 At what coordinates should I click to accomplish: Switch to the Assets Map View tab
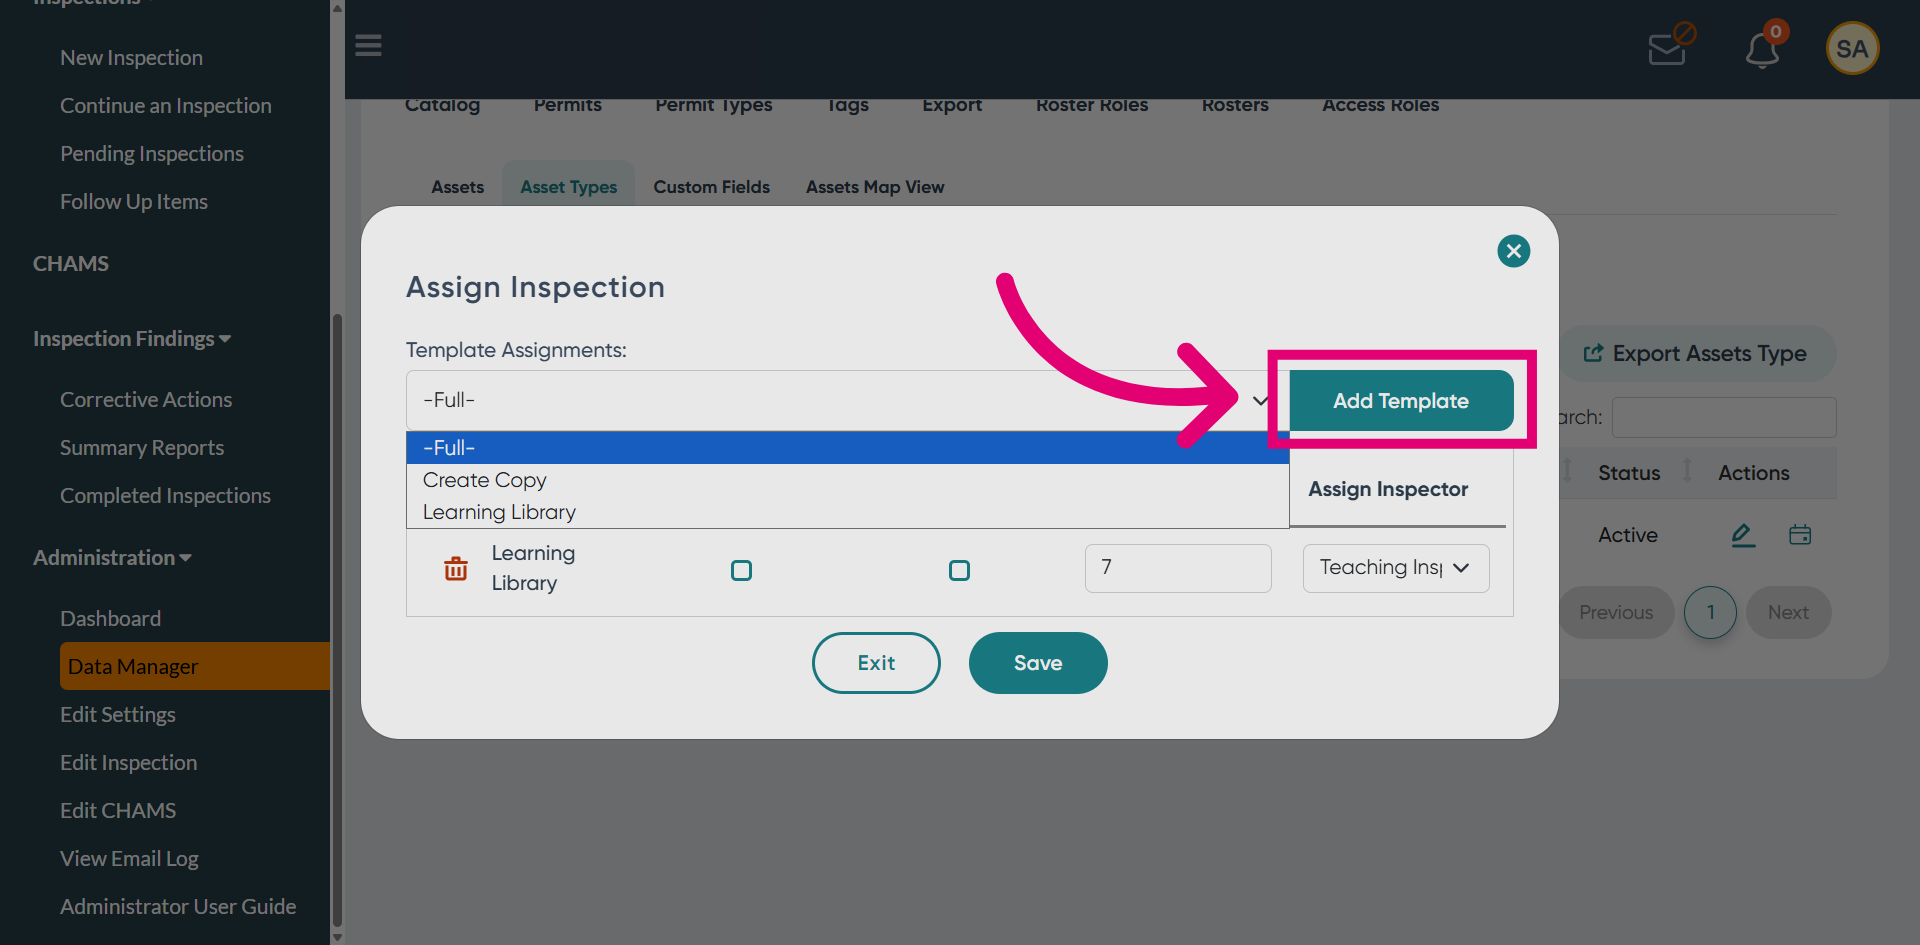(875, 187)
